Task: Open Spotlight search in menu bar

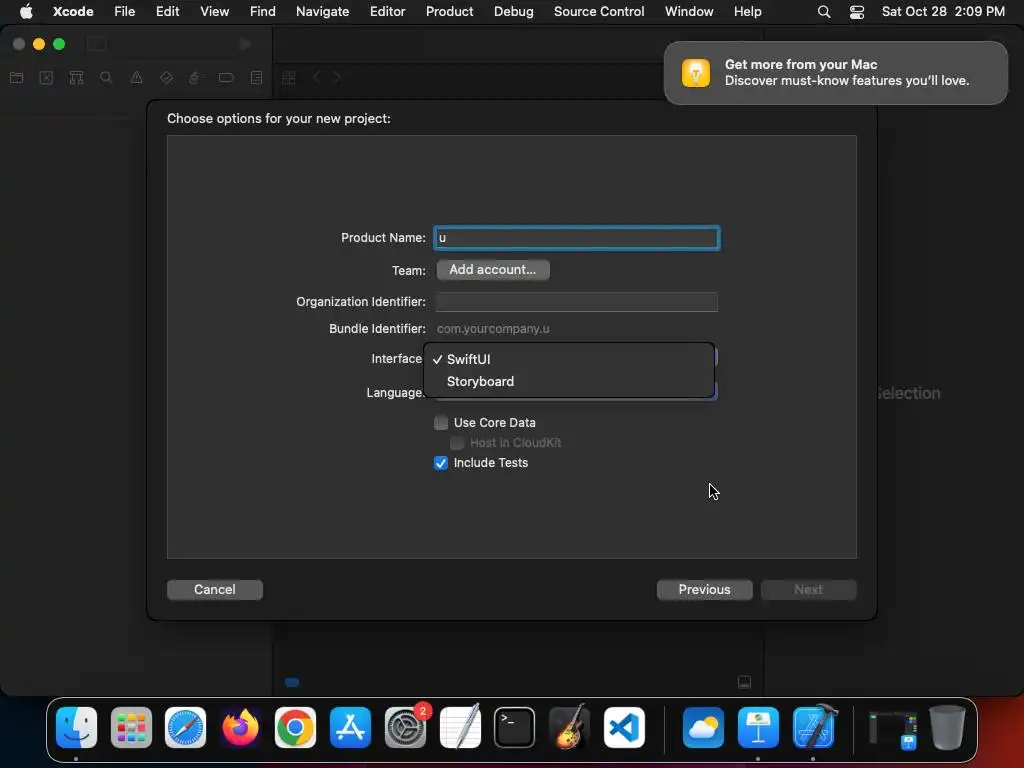Action: pyautogui.click(x=824, y=12)
